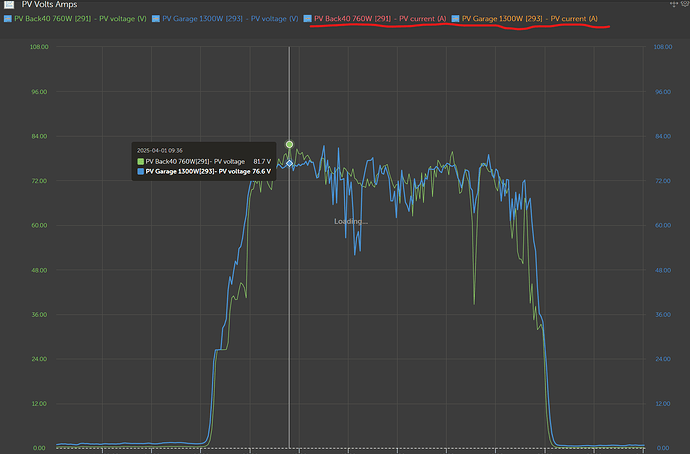
Task: Click blue axis label 0.00
Action: (663, 448)
